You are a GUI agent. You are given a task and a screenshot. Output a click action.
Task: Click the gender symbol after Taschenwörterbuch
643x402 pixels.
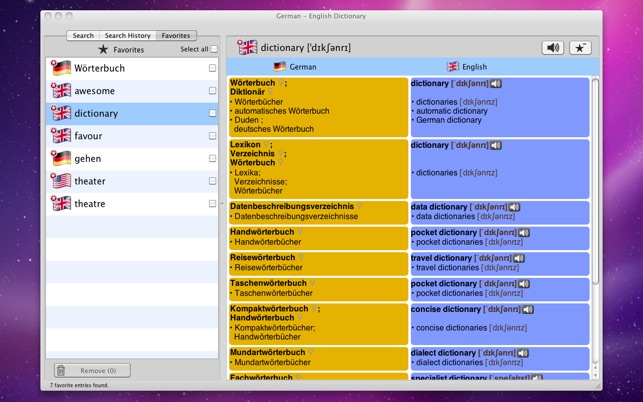tap(312, 283)
